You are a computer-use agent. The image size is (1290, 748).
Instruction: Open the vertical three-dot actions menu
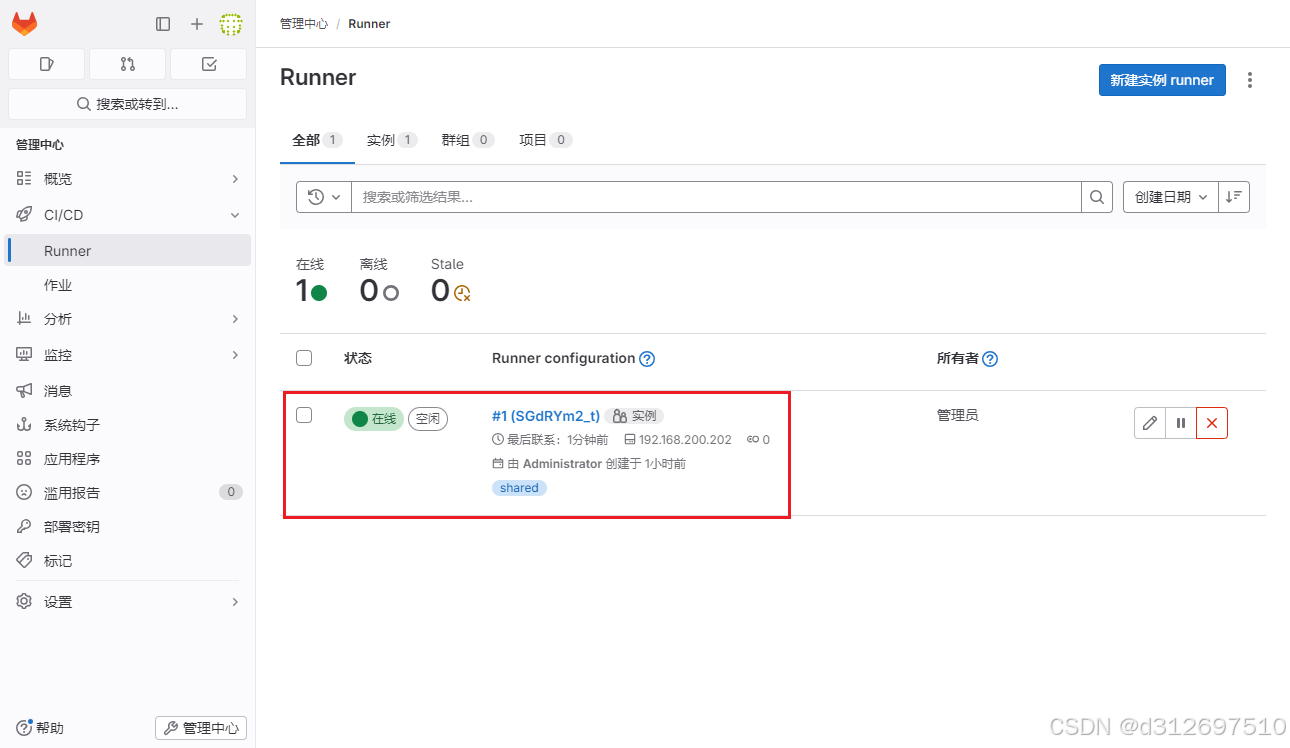pos(1250,80)
